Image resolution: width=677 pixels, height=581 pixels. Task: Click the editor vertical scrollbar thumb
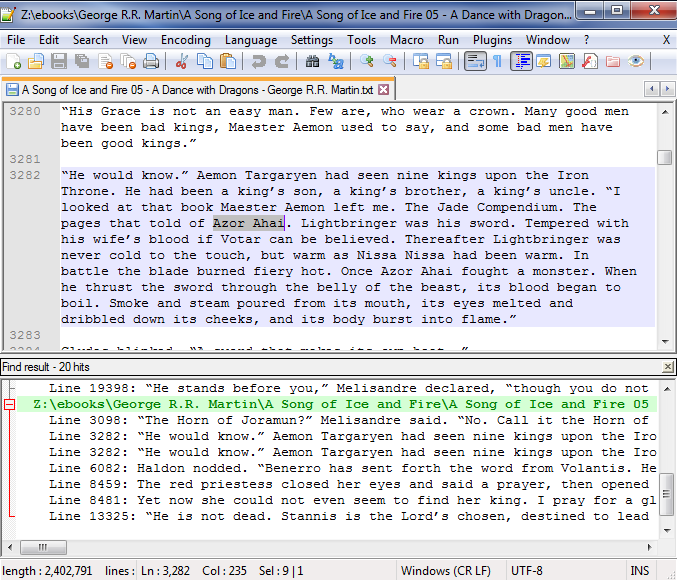pyautogui.click(x=665, y=157)
